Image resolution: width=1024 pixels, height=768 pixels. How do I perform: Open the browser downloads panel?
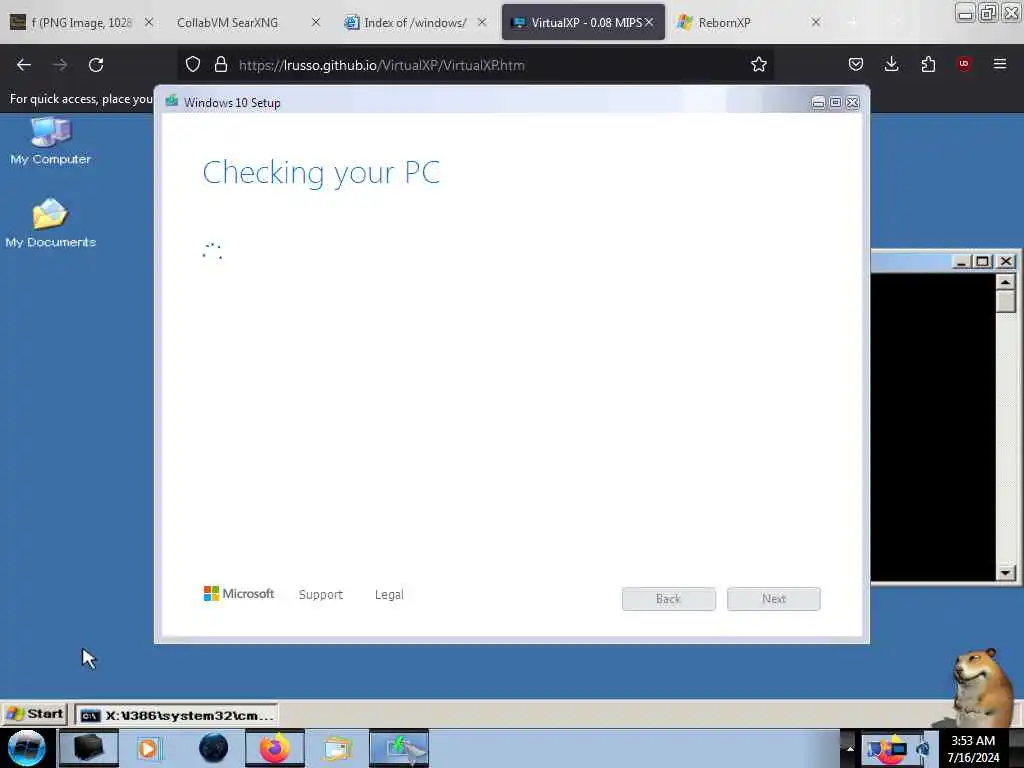pos(891,64)
